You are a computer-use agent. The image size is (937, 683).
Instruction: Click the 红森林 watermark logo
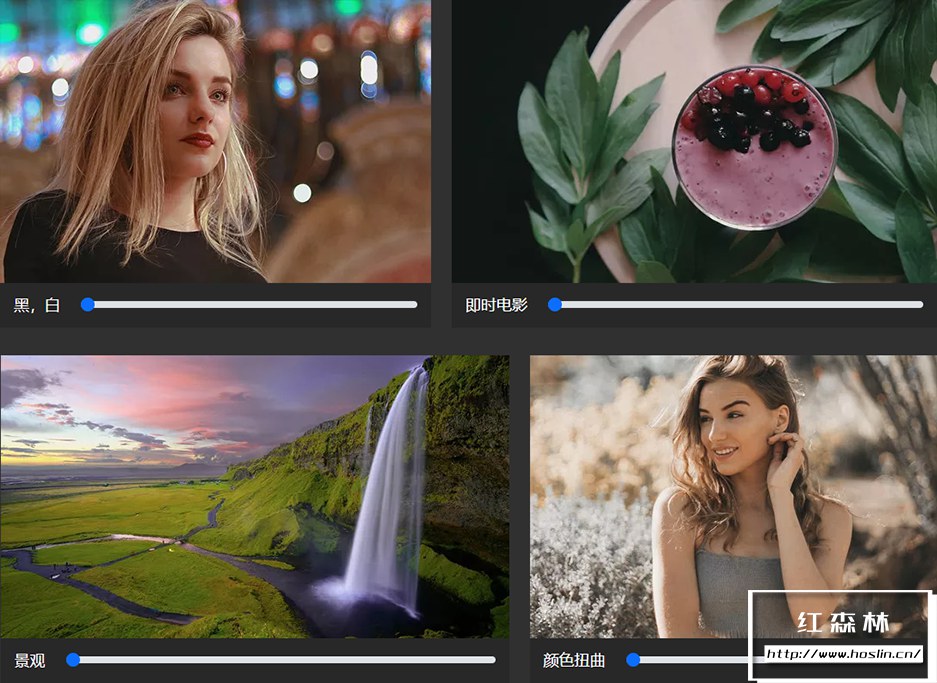843,623
